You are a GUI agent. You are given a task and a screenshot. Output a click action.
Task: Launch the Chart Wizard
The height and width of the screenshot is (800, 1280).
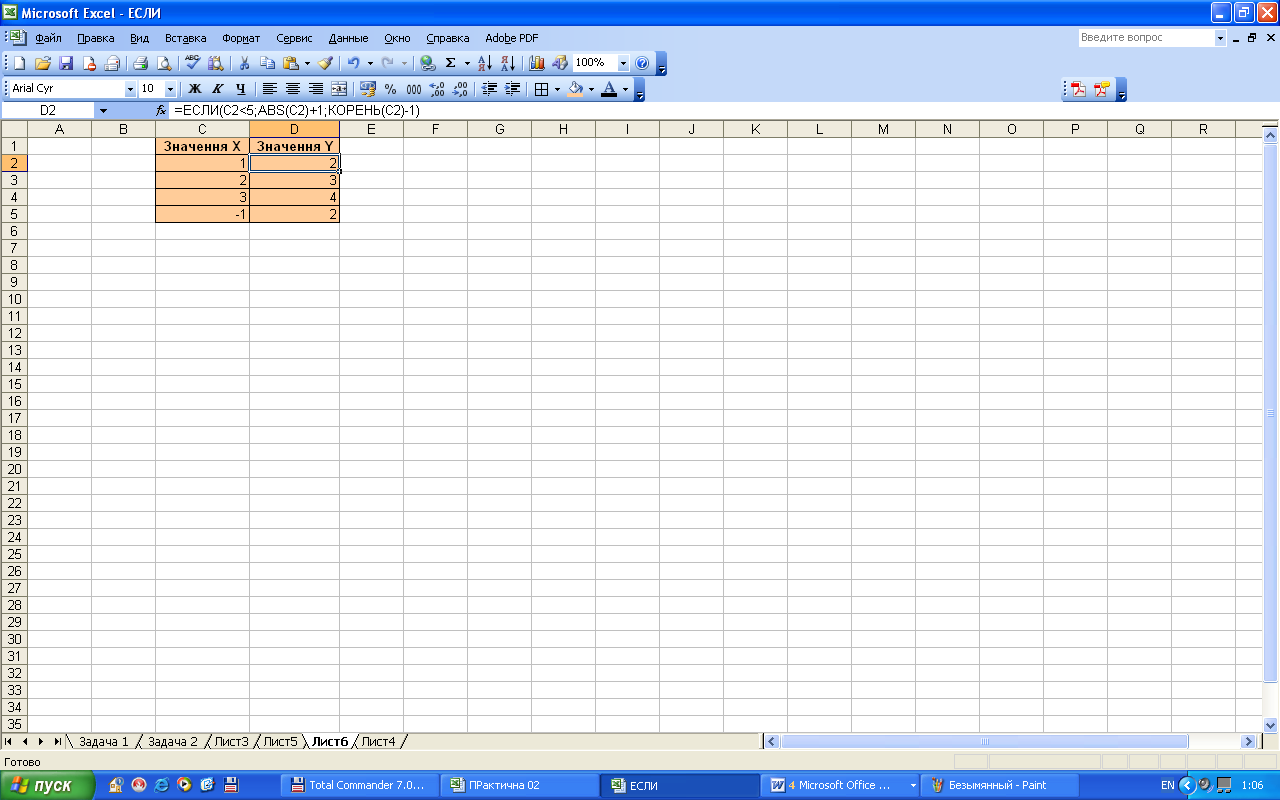[537, 63]
